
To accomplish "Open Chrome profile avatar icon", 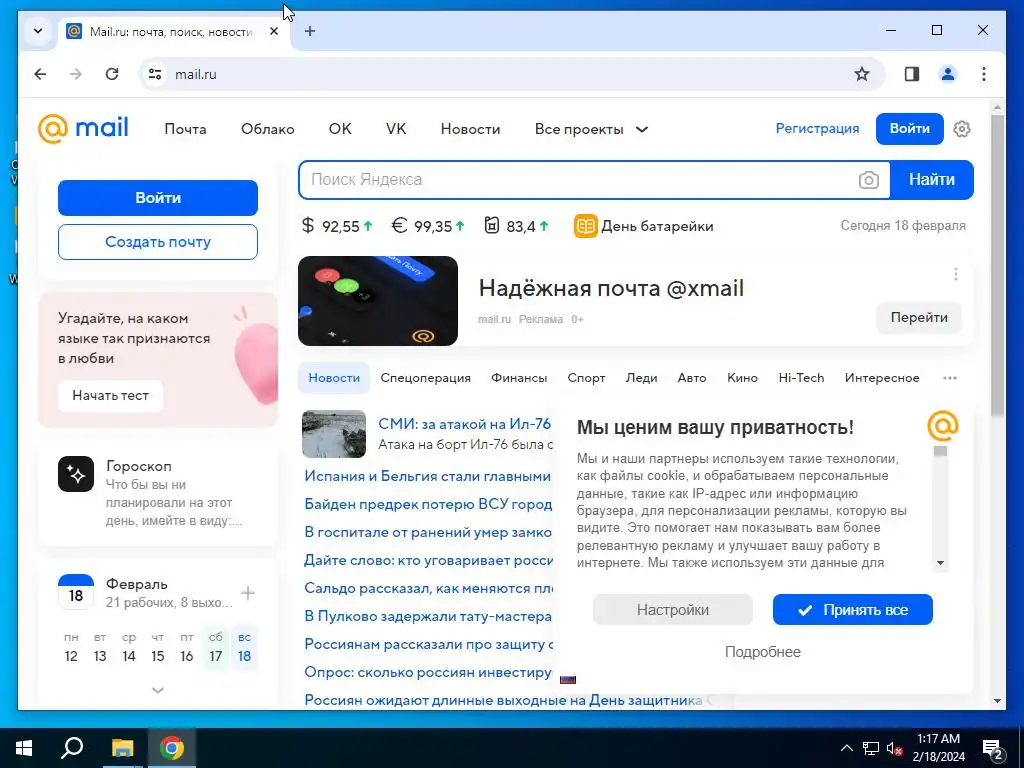I will tap(948, 74).
